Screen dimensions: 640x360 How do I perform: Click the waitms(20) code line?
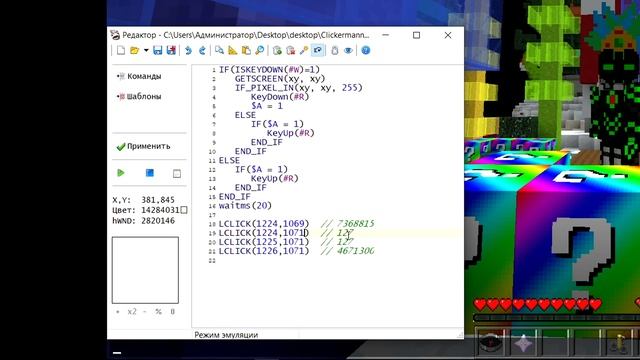point(245,206)
